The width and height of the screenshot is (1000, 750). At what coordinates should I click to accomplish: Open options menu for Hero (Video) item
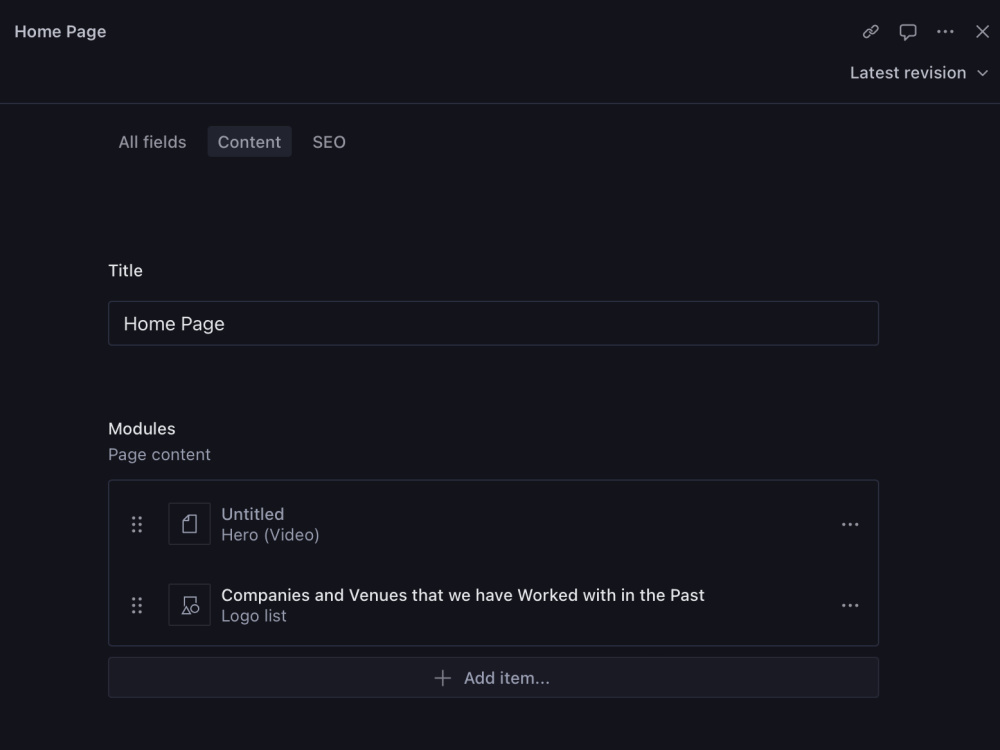coord(849,524)
